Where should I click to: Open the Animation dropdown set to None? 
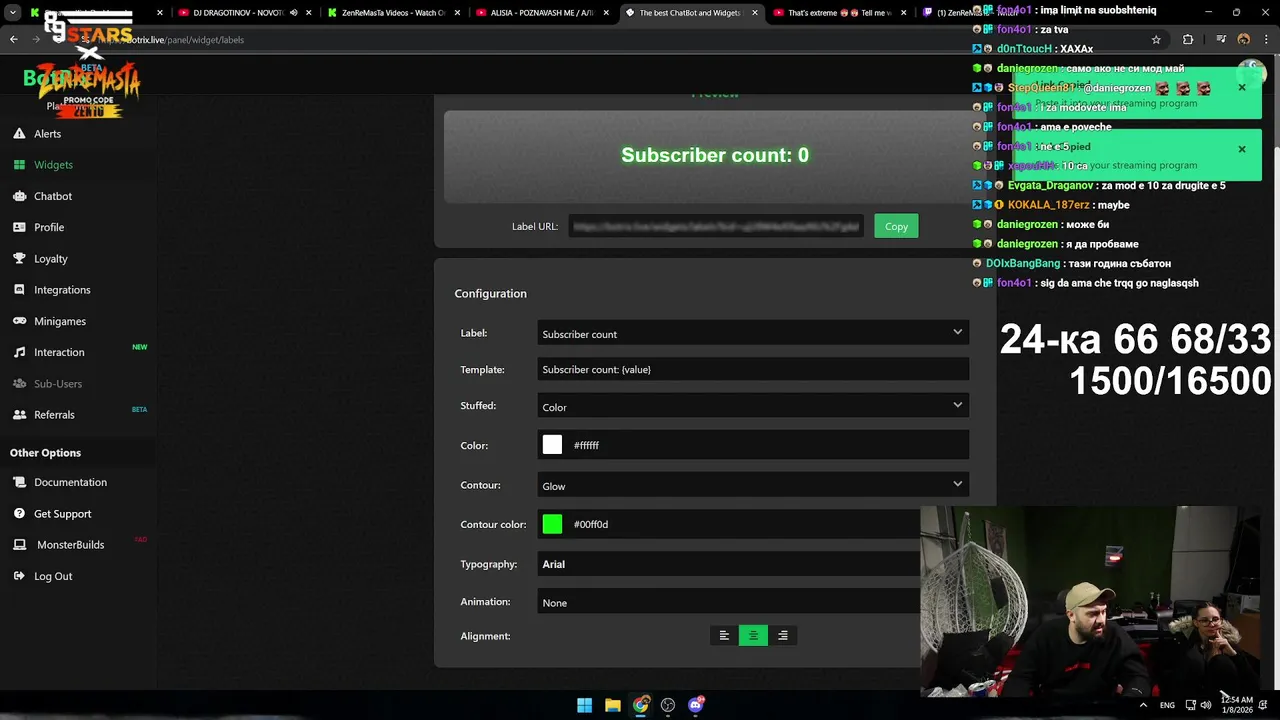[x=728, y=602]
